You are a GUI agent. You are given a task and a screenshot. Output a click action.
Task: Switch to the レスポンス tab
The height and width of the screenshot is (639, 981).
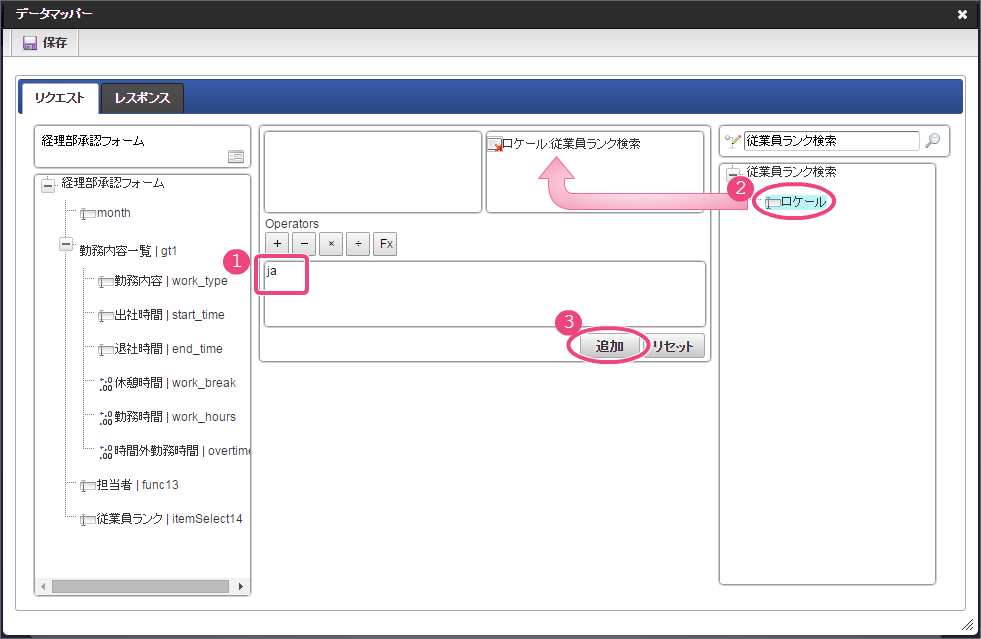pyautogui.click(x=142, y=98)
